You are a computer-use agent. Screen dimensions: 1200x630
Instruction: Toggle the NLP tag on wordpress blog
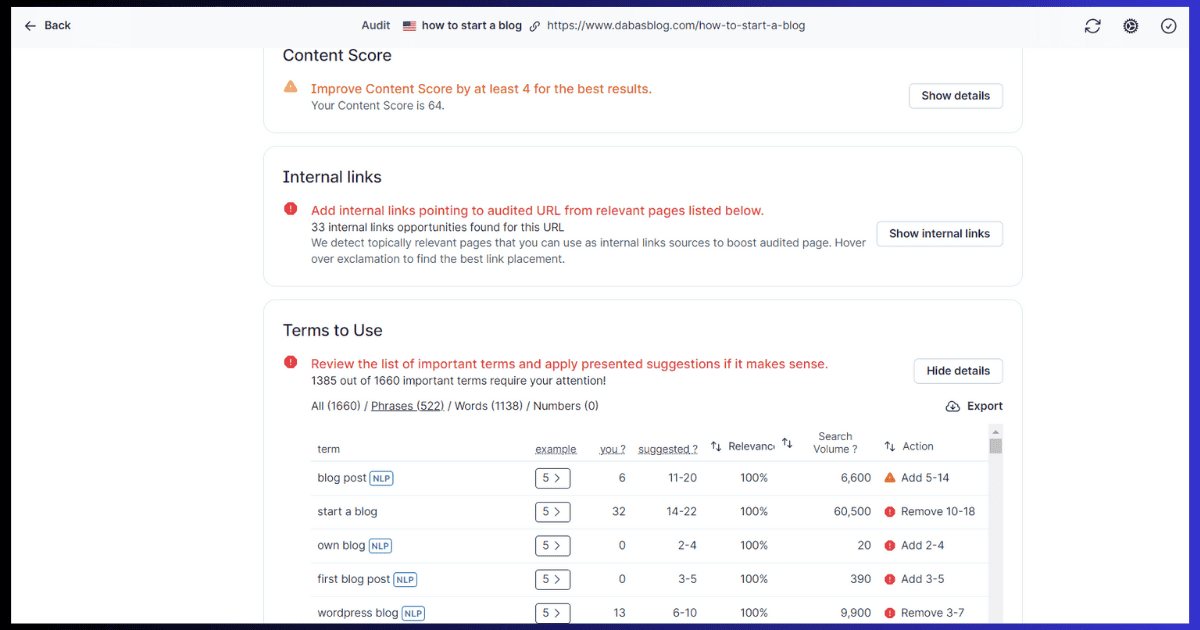[x=413, y=613]
